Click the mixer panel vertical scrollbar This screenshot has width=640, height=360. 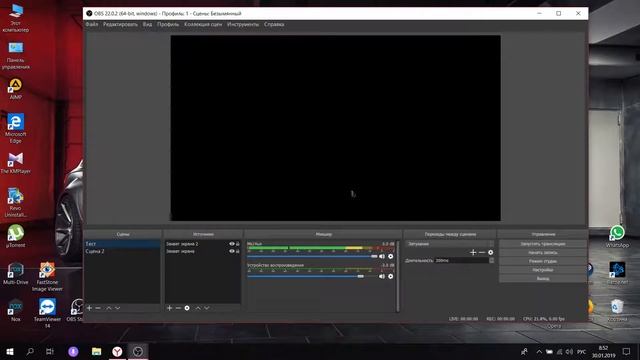(x=398, y=276)
